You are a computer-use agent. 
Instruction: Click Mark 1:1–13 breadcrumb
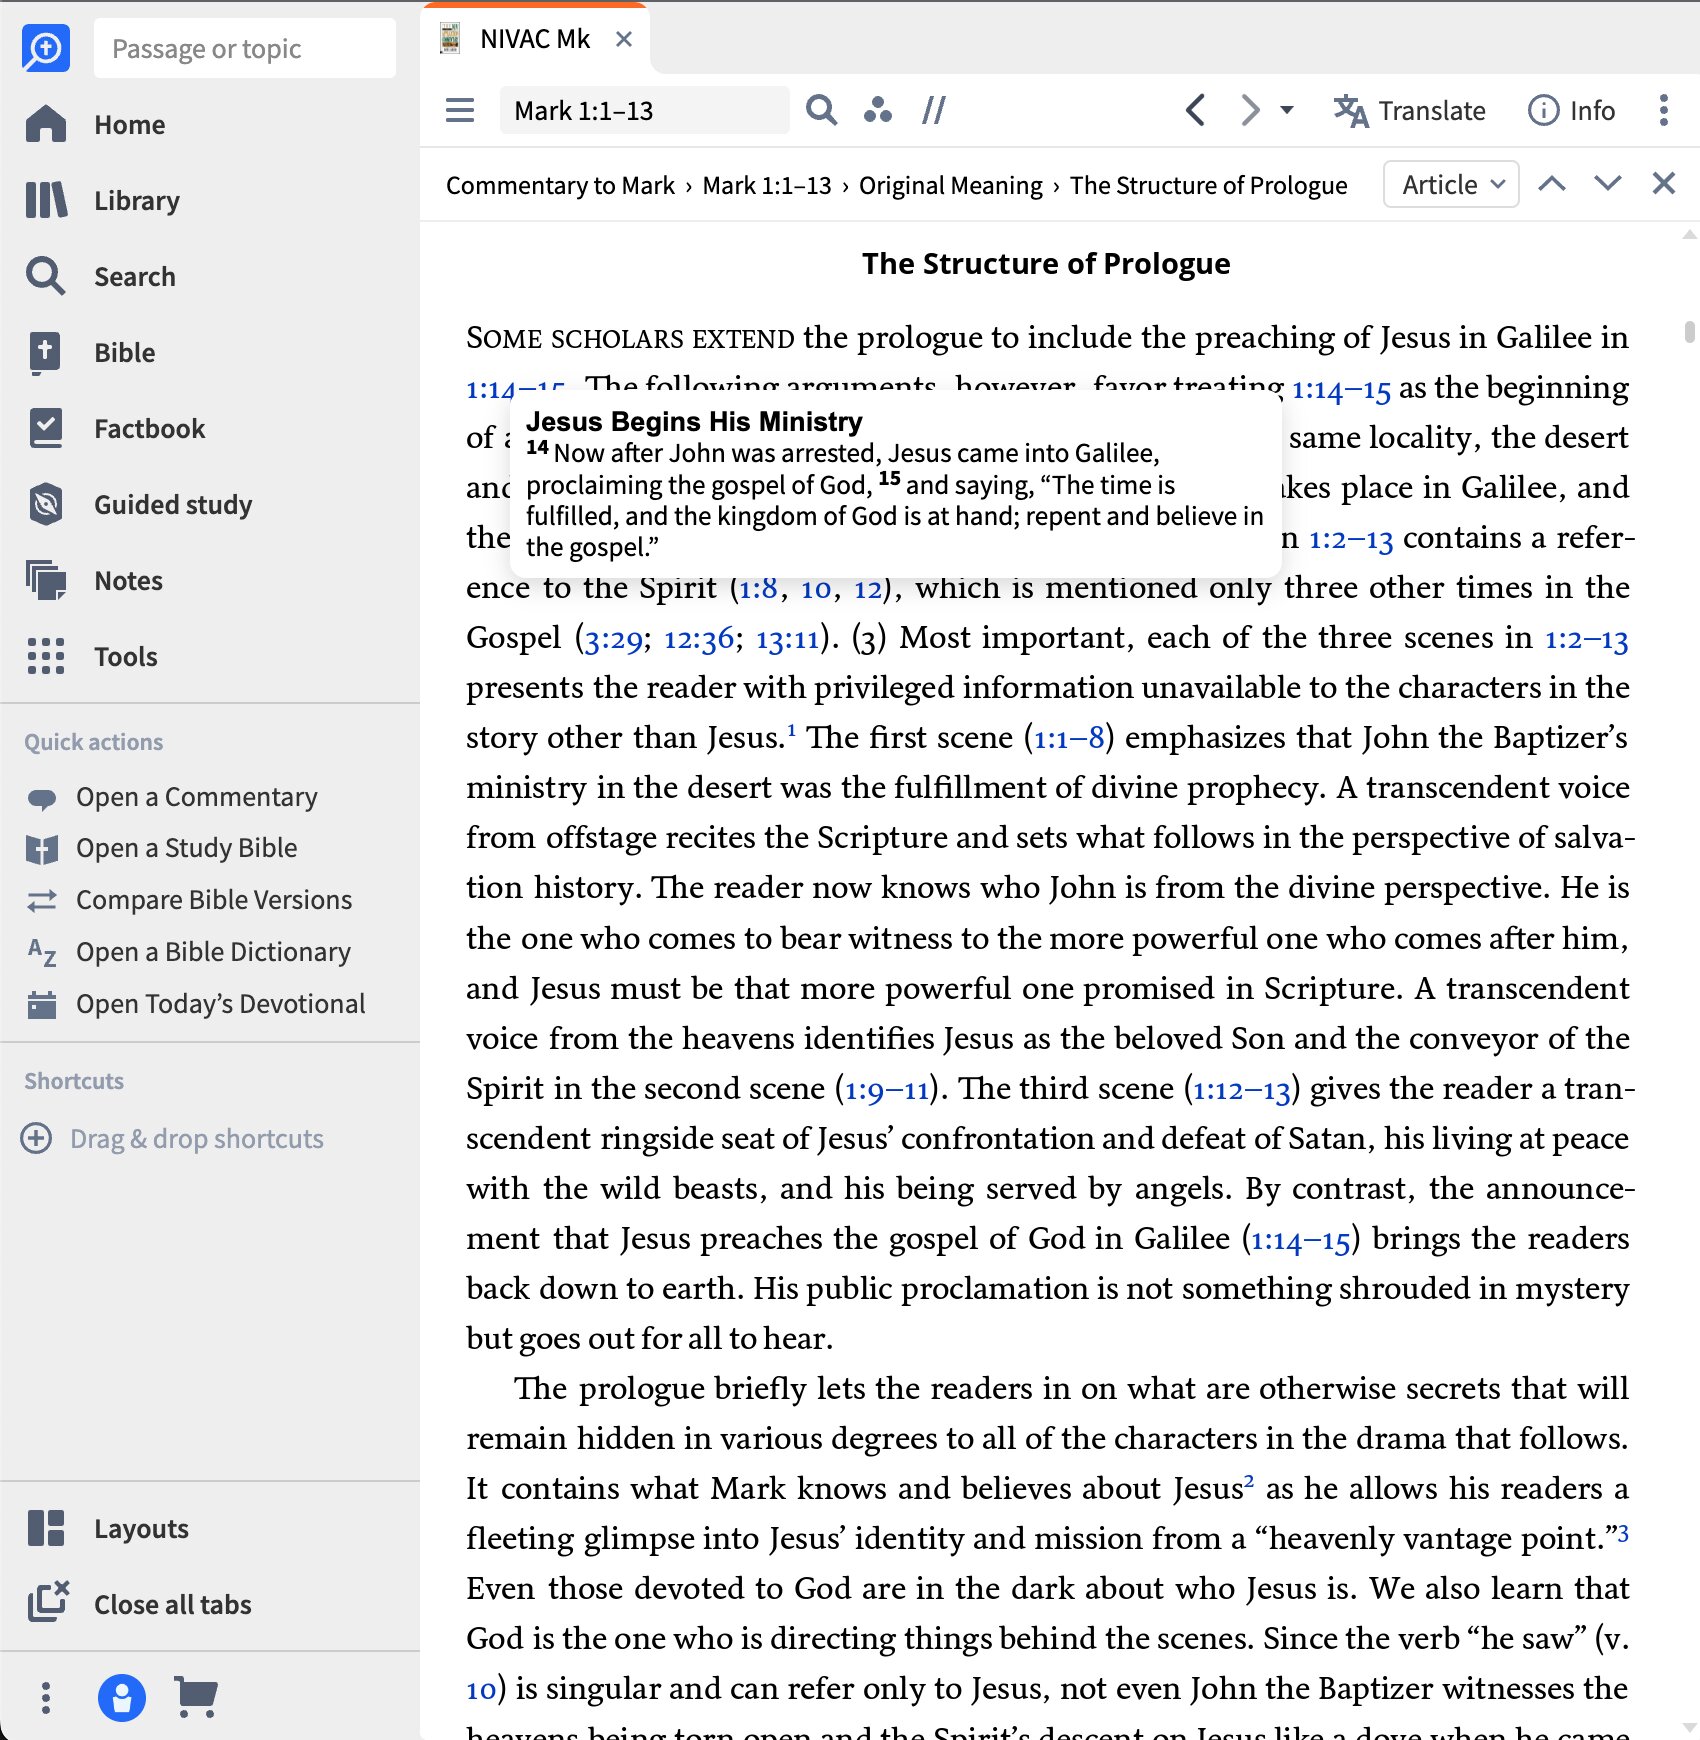767,185
